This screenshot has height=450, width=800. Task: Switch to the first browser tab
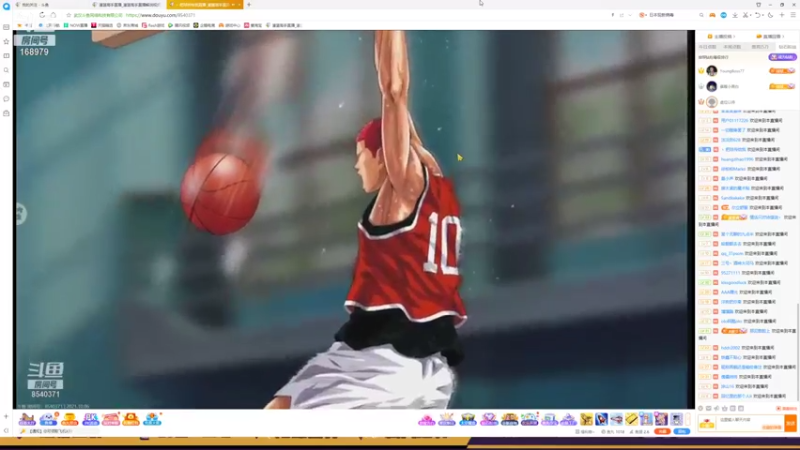51,5
